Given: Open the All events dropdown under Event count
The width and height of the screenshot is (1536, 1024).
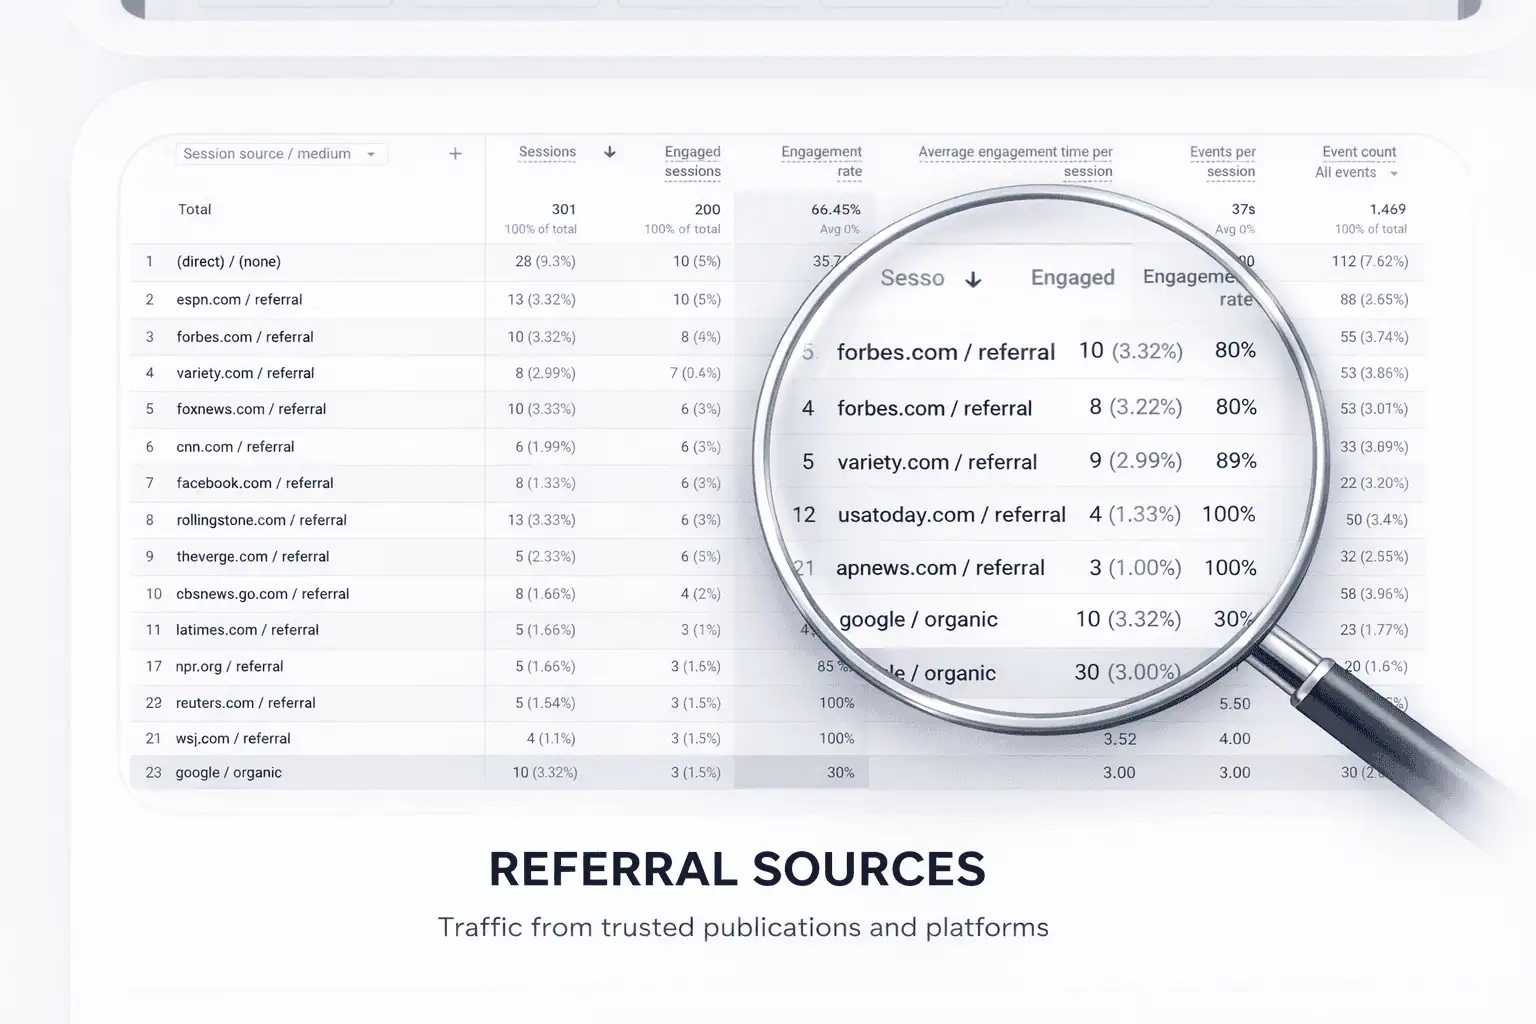Looking at the screenshot, I should (1347, 172).
